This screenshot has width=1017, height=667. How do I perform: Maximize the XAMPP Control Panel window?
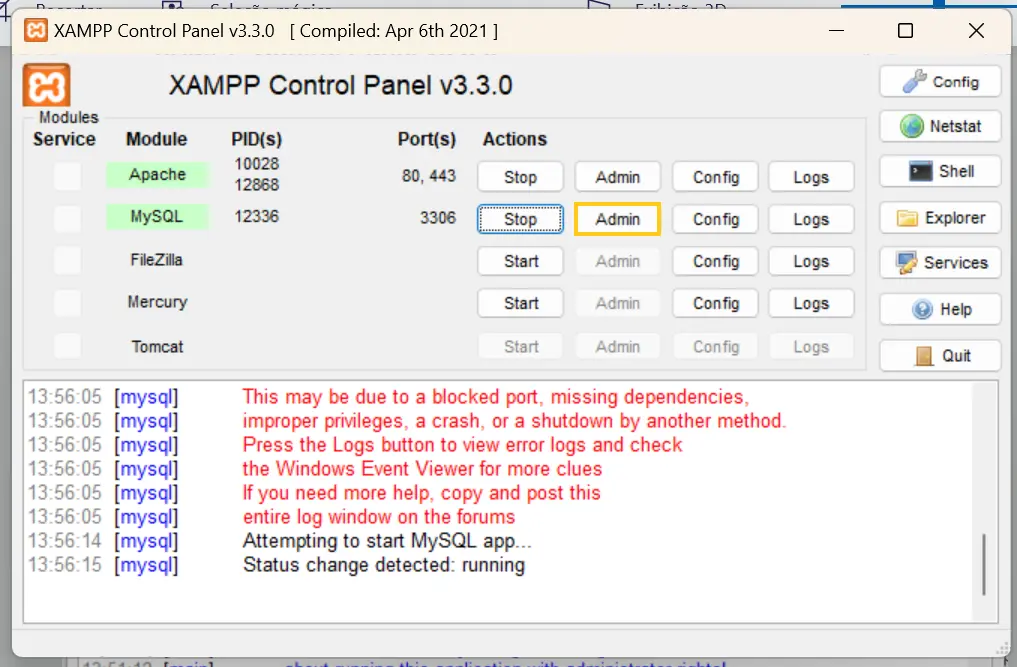905,30
